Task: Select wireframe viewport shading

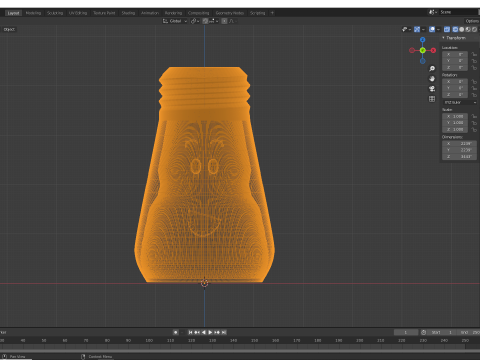Action: (455, 29)
